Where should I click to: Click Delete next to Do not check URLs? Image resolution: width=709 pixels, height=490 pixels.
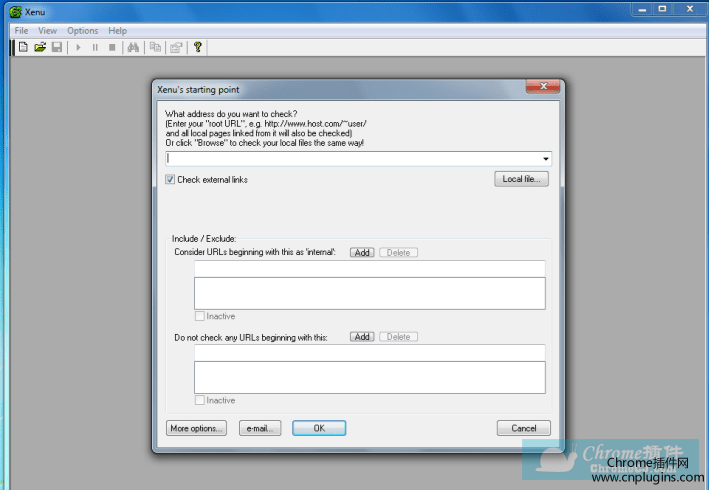[x=398, y=337]
